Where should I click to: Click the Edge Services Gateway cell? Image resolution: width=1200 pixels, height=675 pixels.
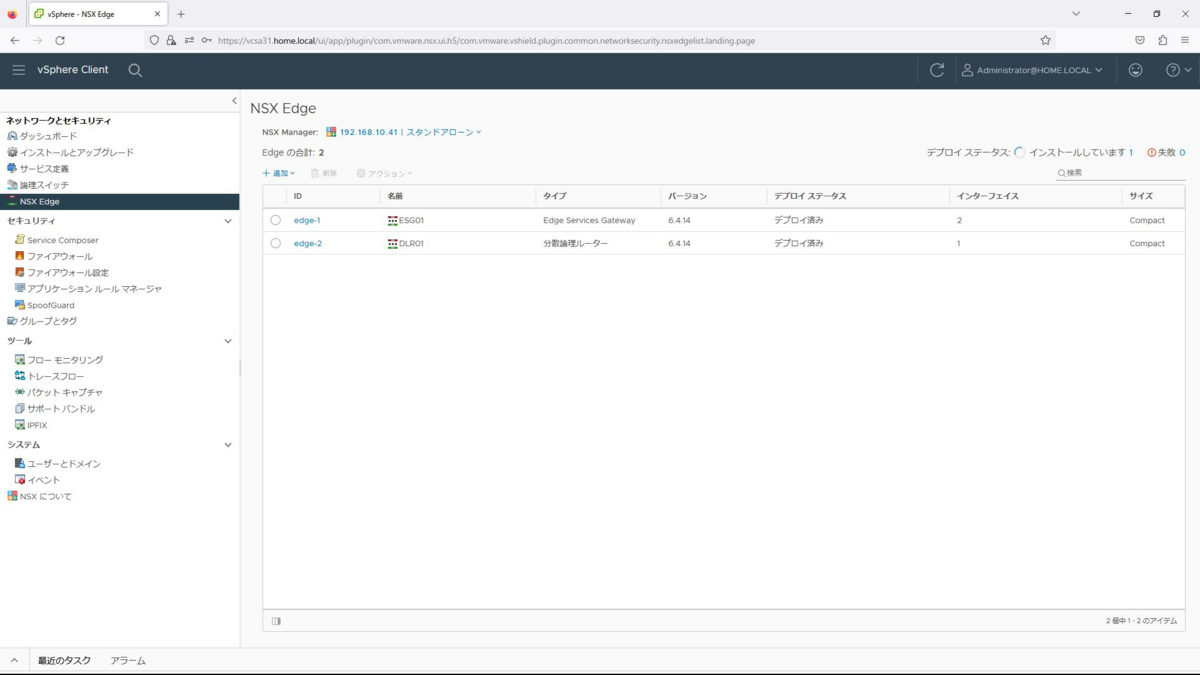tap(589, 220)
